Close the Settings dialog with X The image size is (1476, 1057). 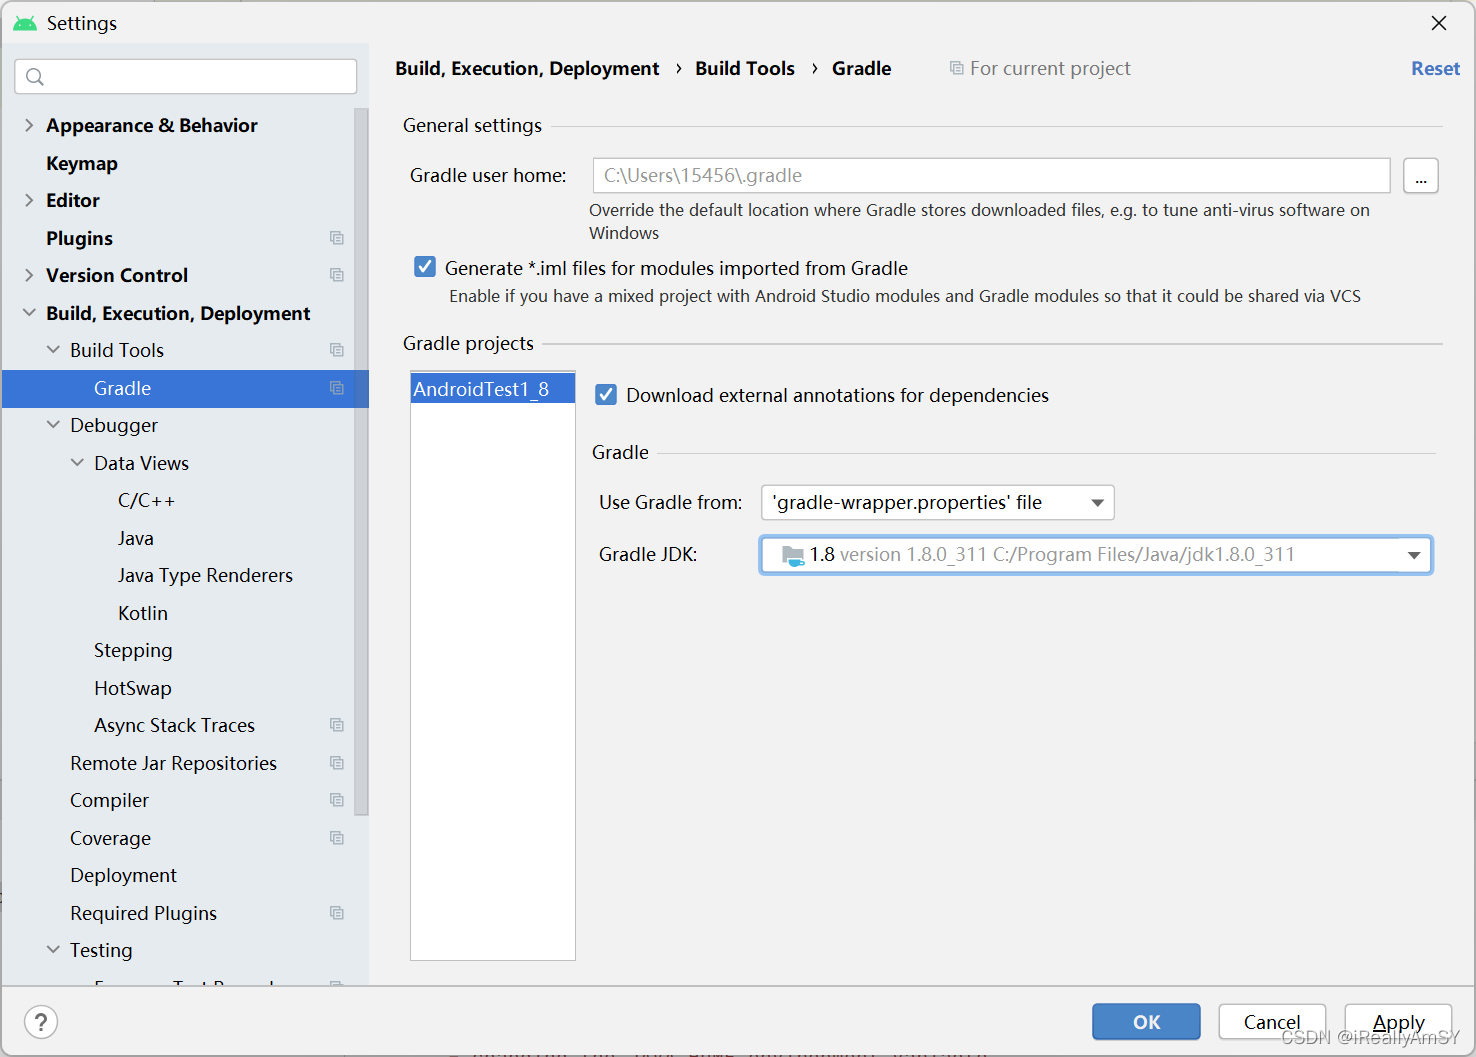(x=1439, y=23)
